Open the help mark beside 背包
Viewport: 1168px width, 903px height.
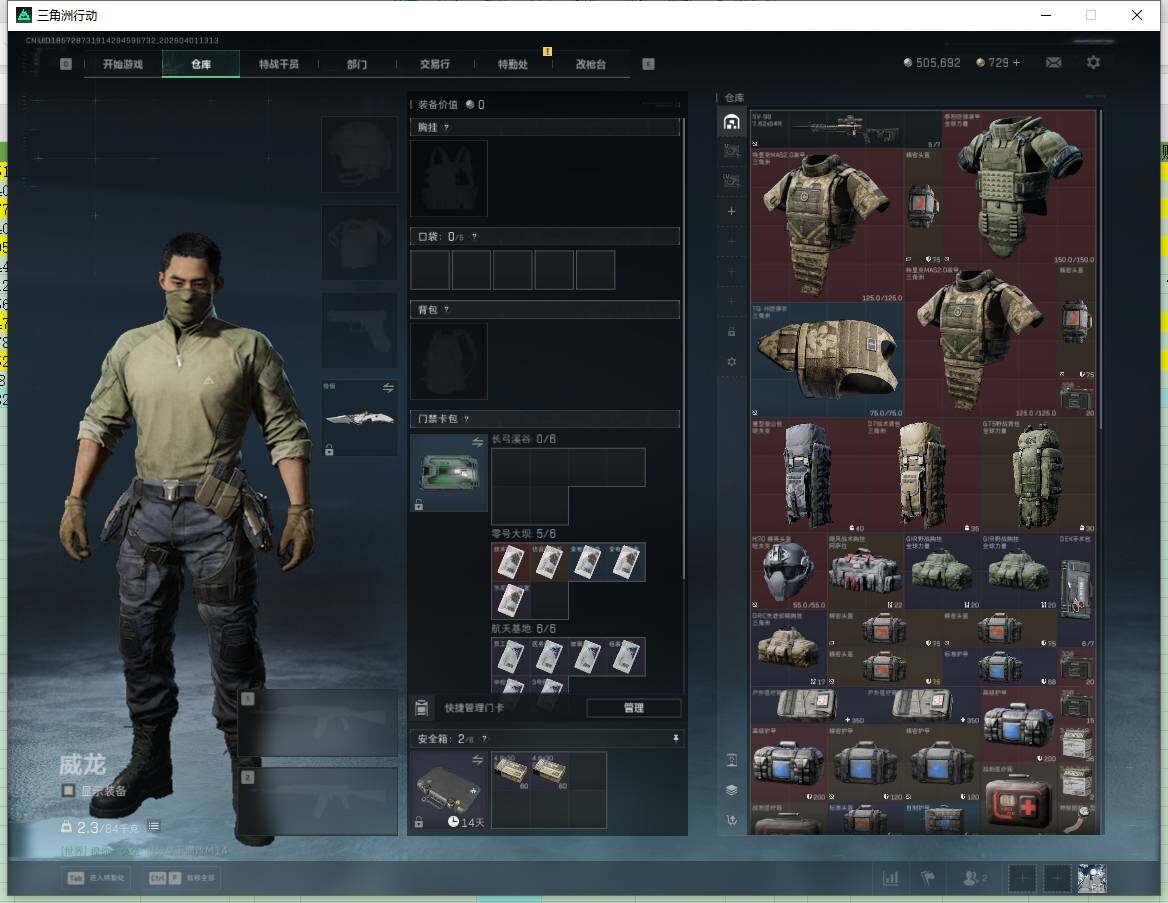coord(446,309)
